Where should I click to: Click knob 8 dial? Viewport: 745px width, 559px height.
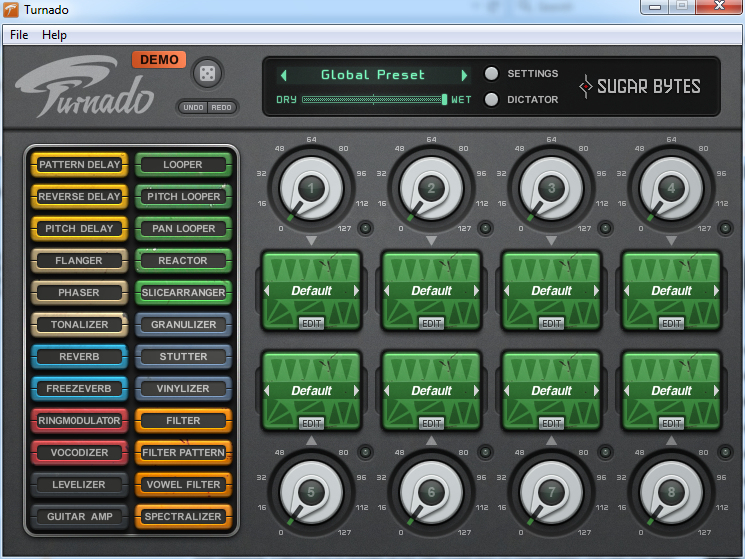pos(671,493)
